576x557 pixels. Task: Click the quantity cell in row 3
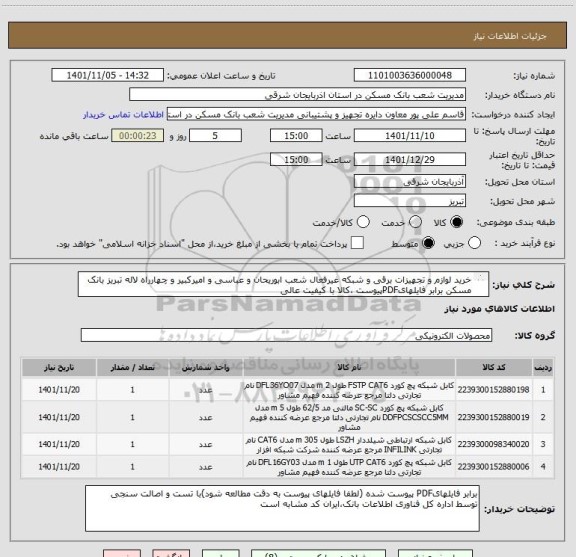(132, 444)
